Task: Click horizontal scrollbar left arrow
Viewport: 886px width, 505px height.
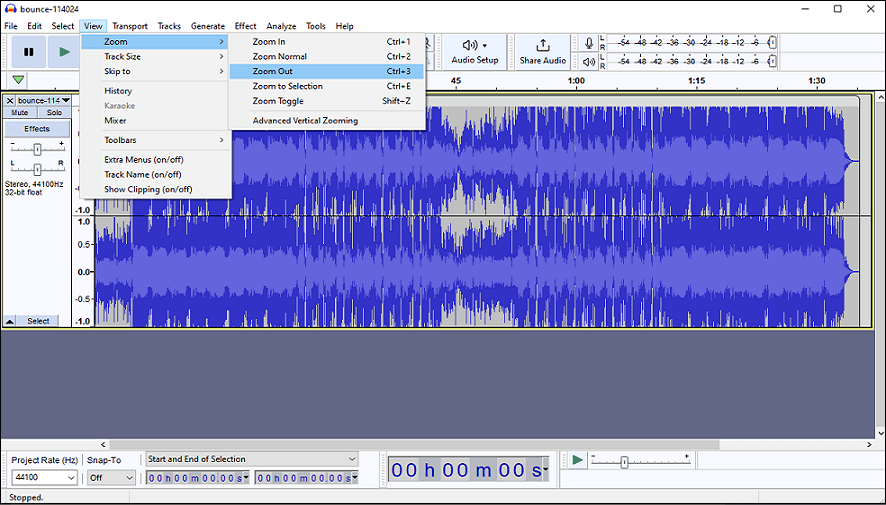Action: [x=104, y=445]
